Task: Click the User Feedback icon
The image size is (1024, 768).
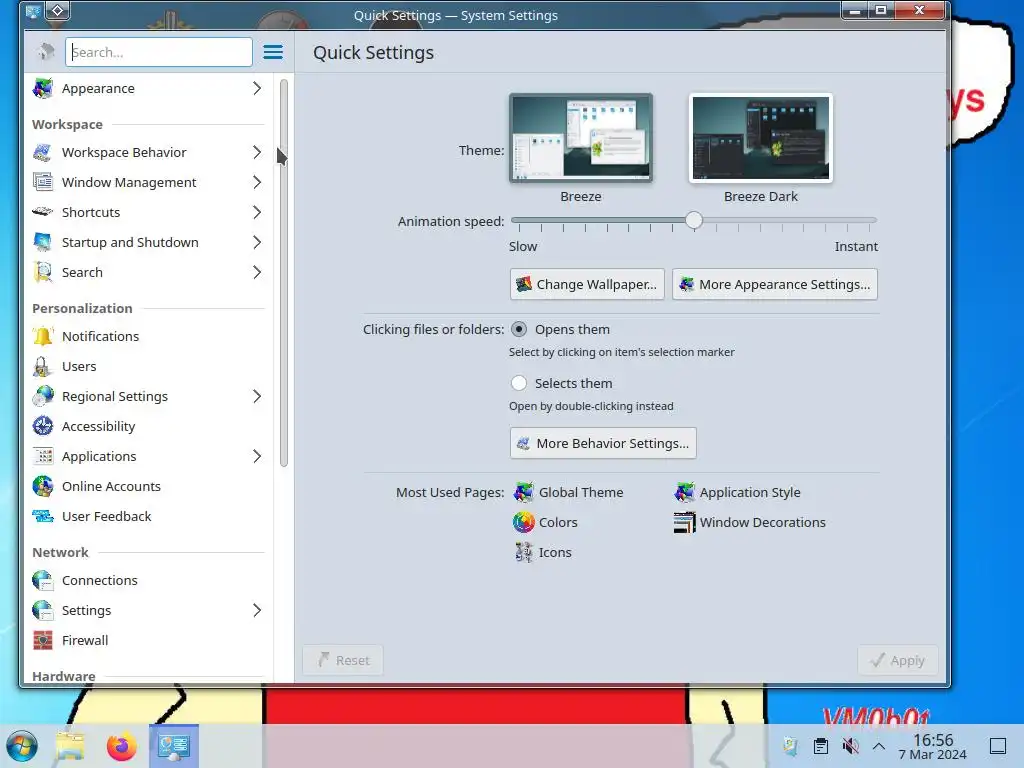Action: [43, 517]
